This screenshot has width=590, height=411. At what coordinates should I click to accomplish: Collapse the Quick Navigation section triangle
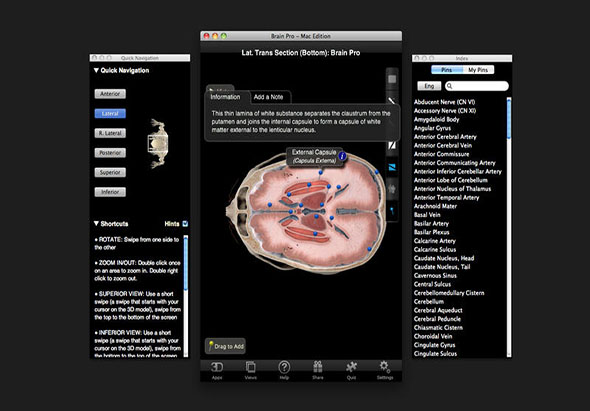pyautogui.click(x=96, y=70)
